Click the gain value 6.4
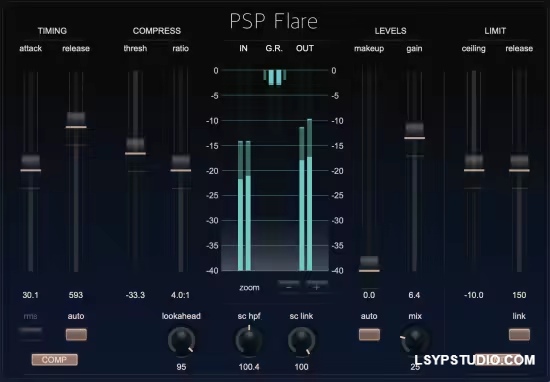Viewport: 550px width, 382px height. [414, 295]
